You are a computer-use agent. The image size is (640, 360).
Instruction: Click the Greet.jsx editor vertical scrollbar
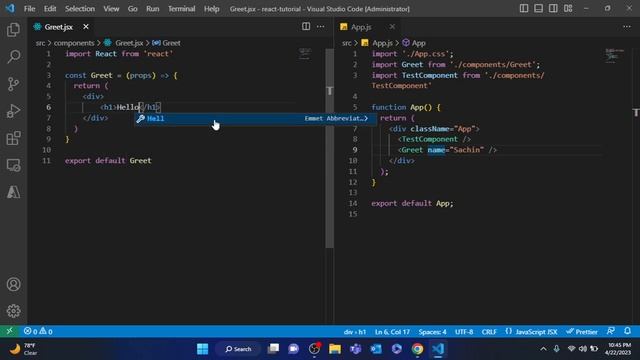[x=329, y=149]
